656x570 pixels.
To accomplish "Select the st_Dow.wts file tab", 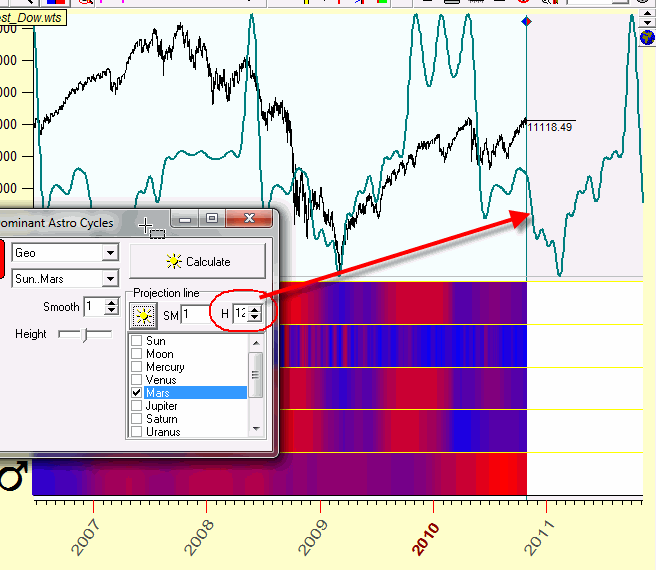I will (x=26, y=7).
